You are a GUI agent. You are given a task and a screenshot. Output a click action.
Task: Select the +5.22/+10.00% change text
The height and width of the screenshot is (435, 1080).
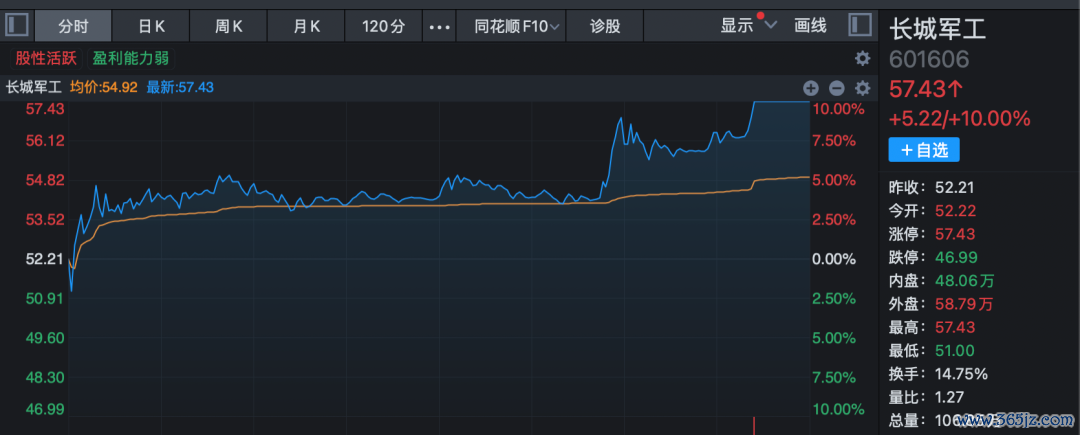[959, 119]
